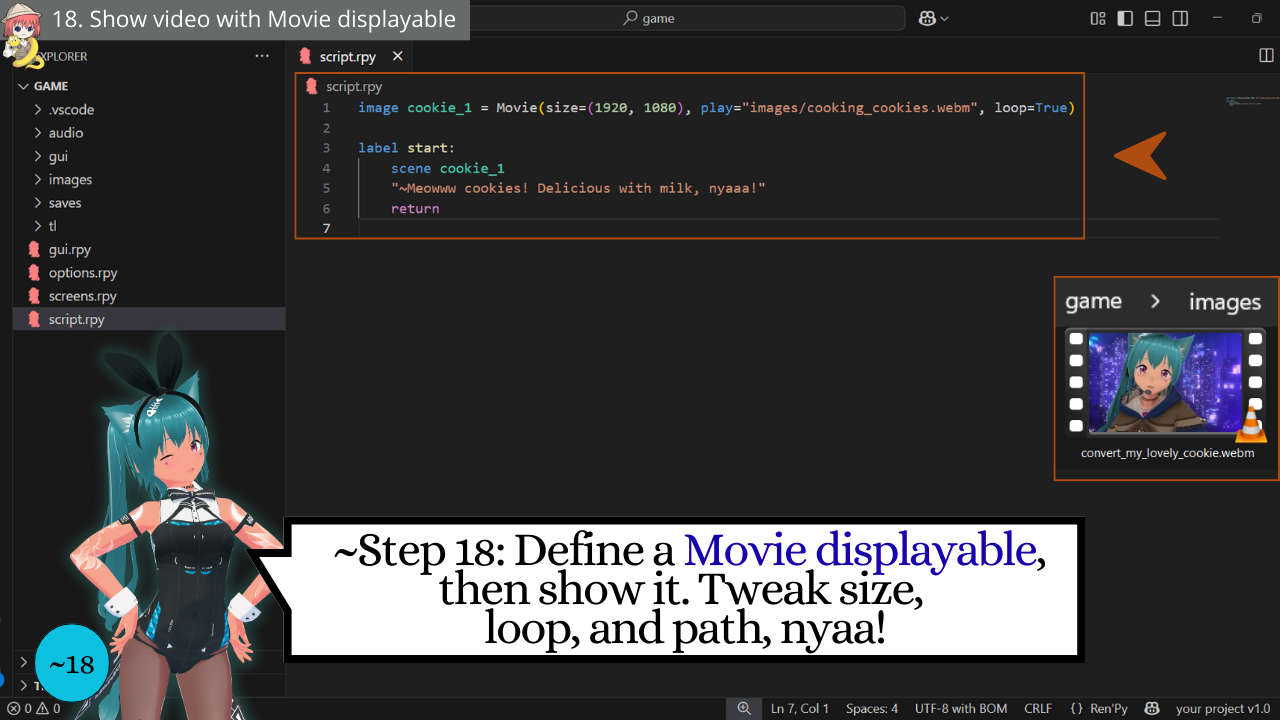Click the script.rpy breadcrumb above the code

354,86
